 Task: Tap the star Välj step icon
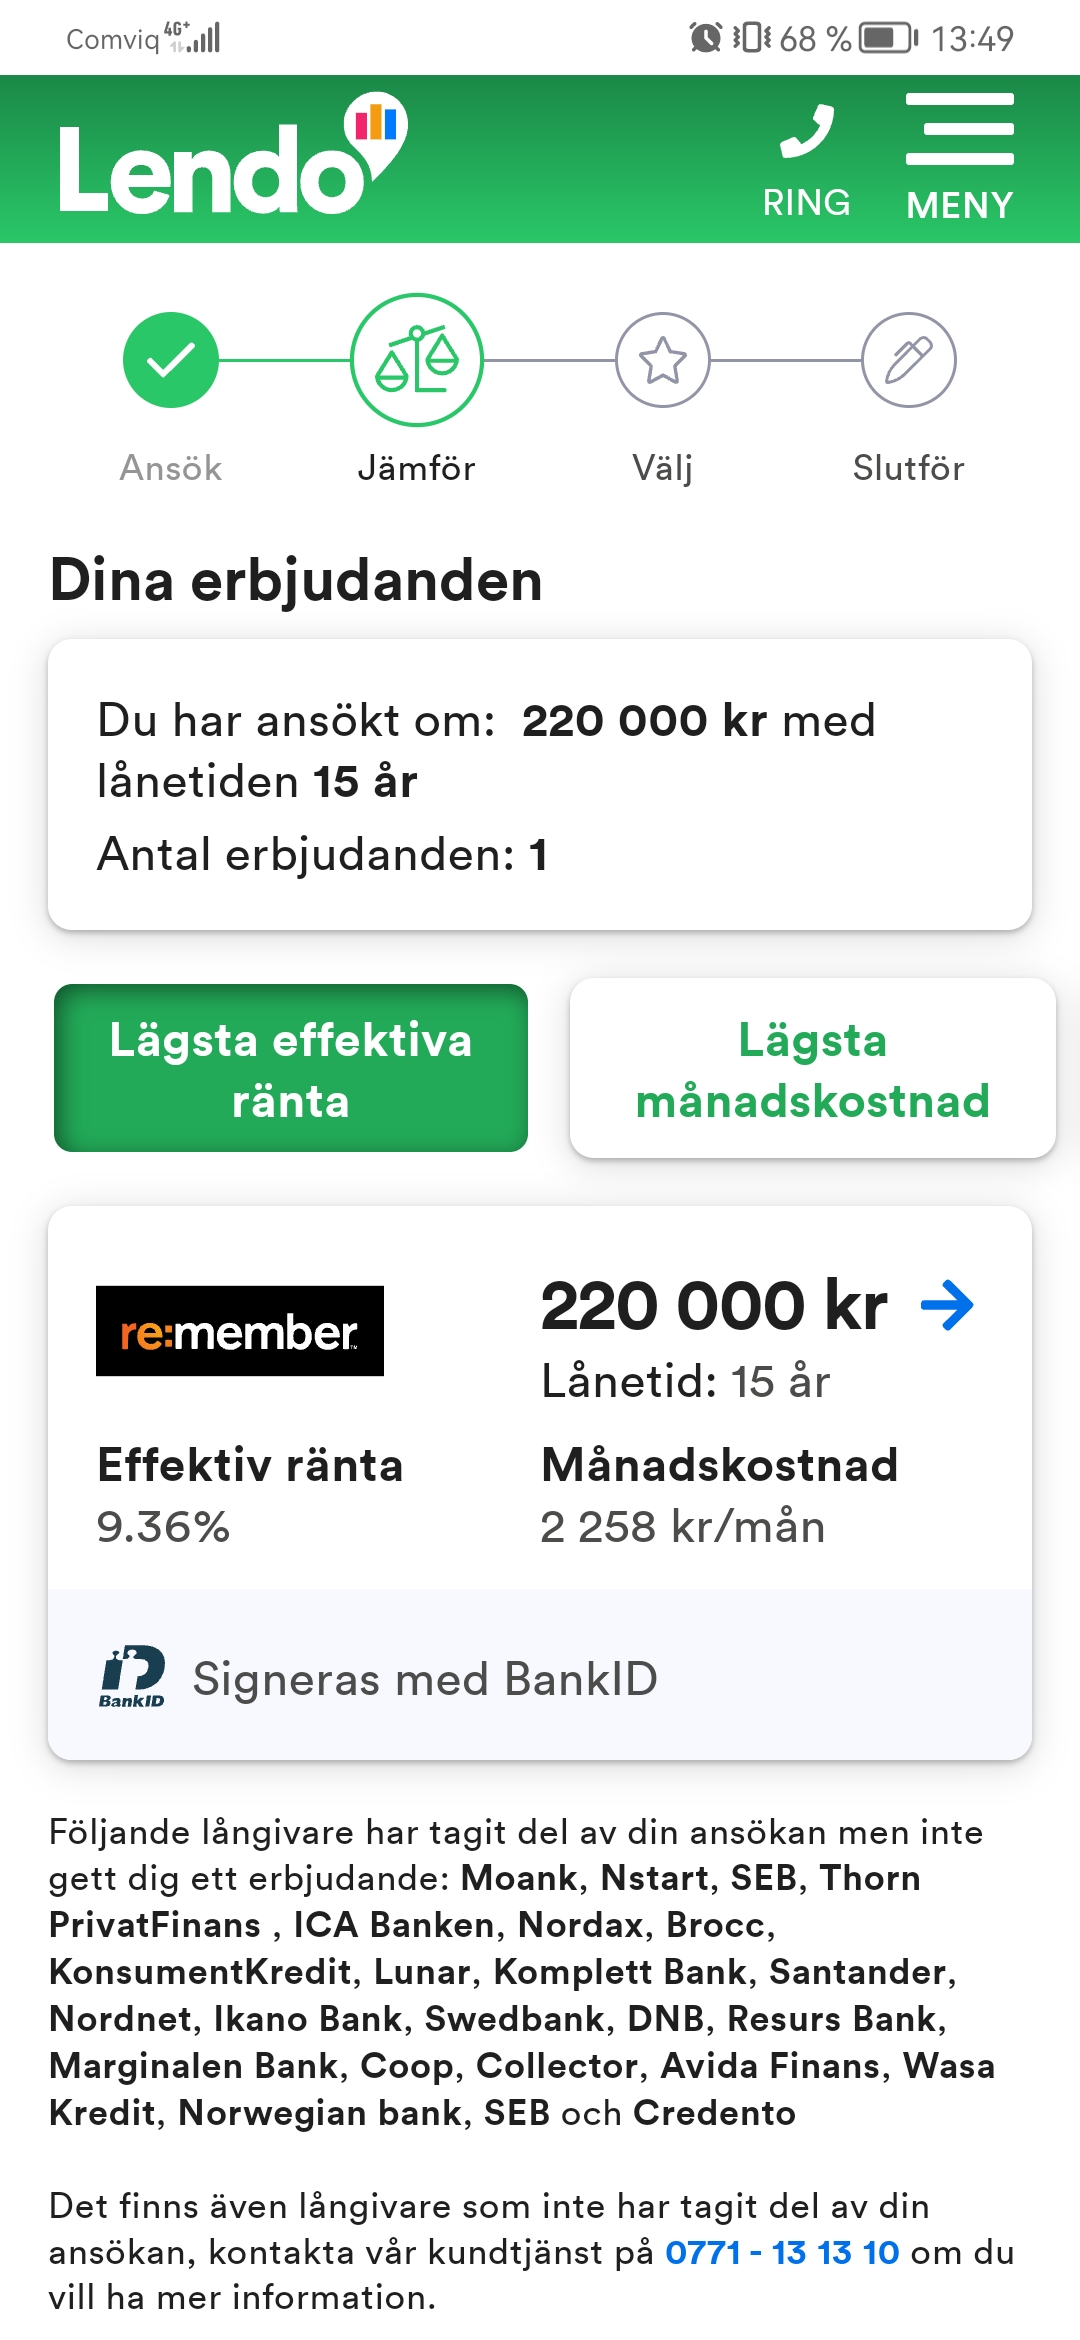[x=663, y=360]
